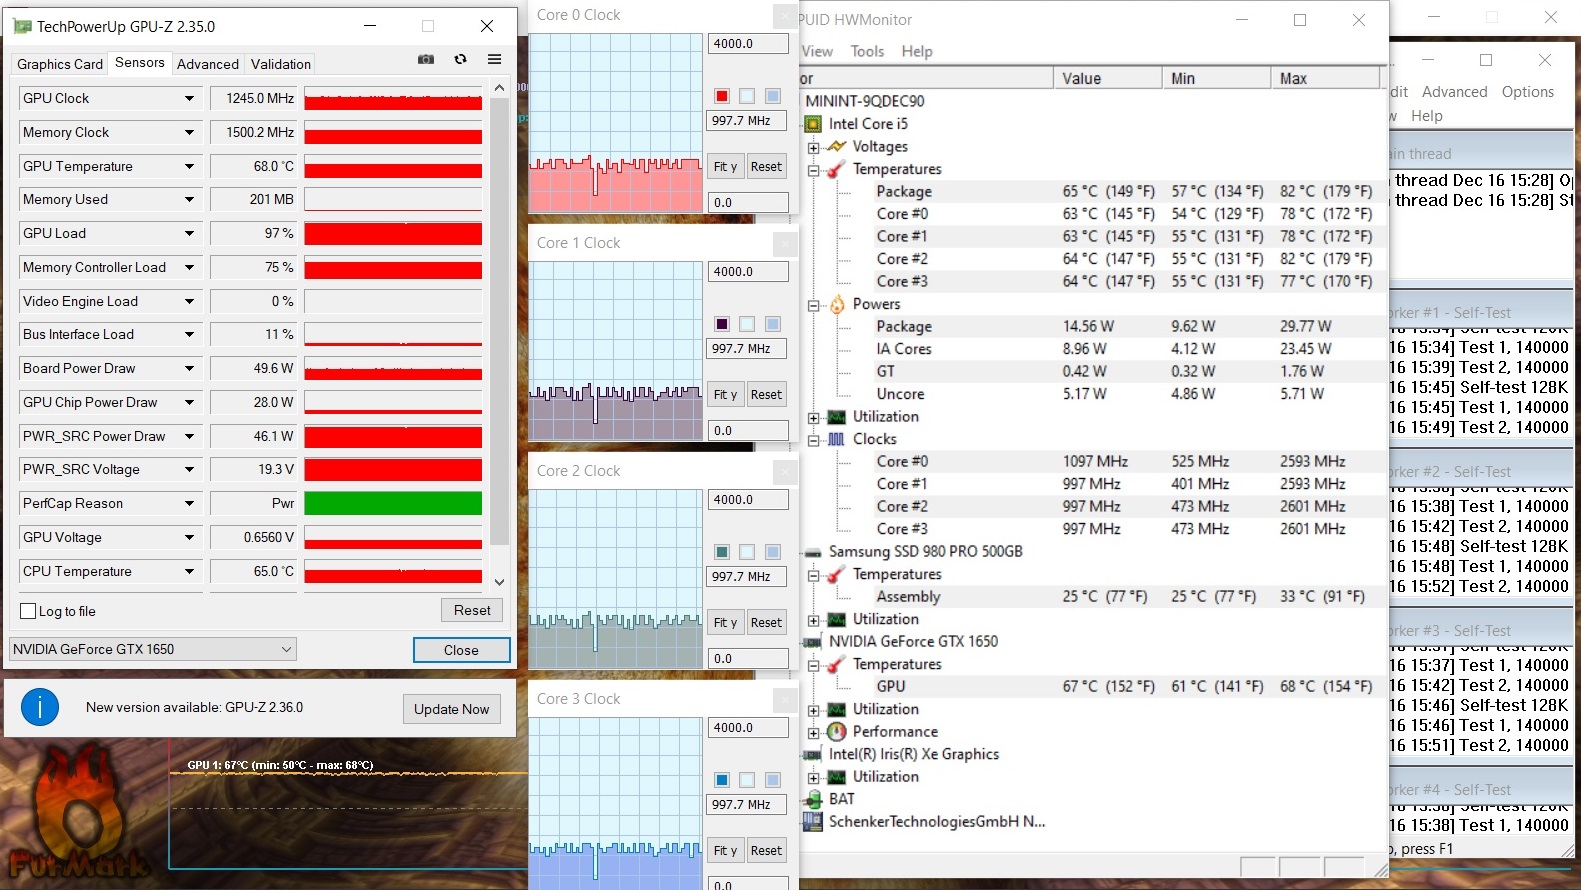Switch to the Advanced tab in GPU-Z
Viewport: 1581px width, 890px height.
point(208,64)
